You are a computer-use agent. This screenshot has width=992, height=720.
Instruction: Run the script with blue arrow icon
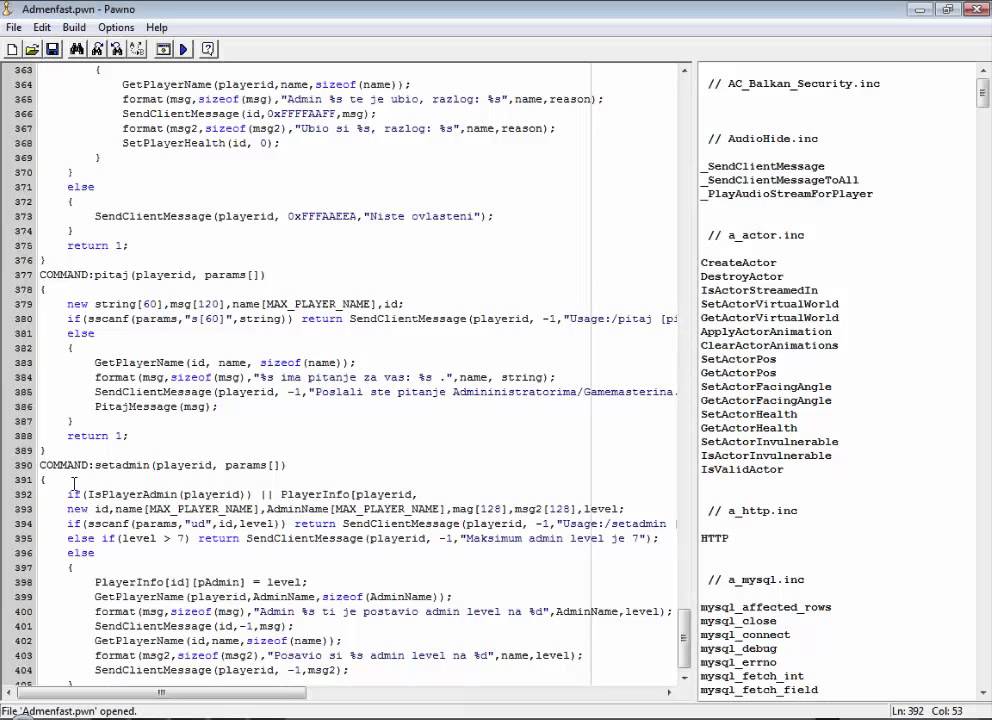click(183, 49)
